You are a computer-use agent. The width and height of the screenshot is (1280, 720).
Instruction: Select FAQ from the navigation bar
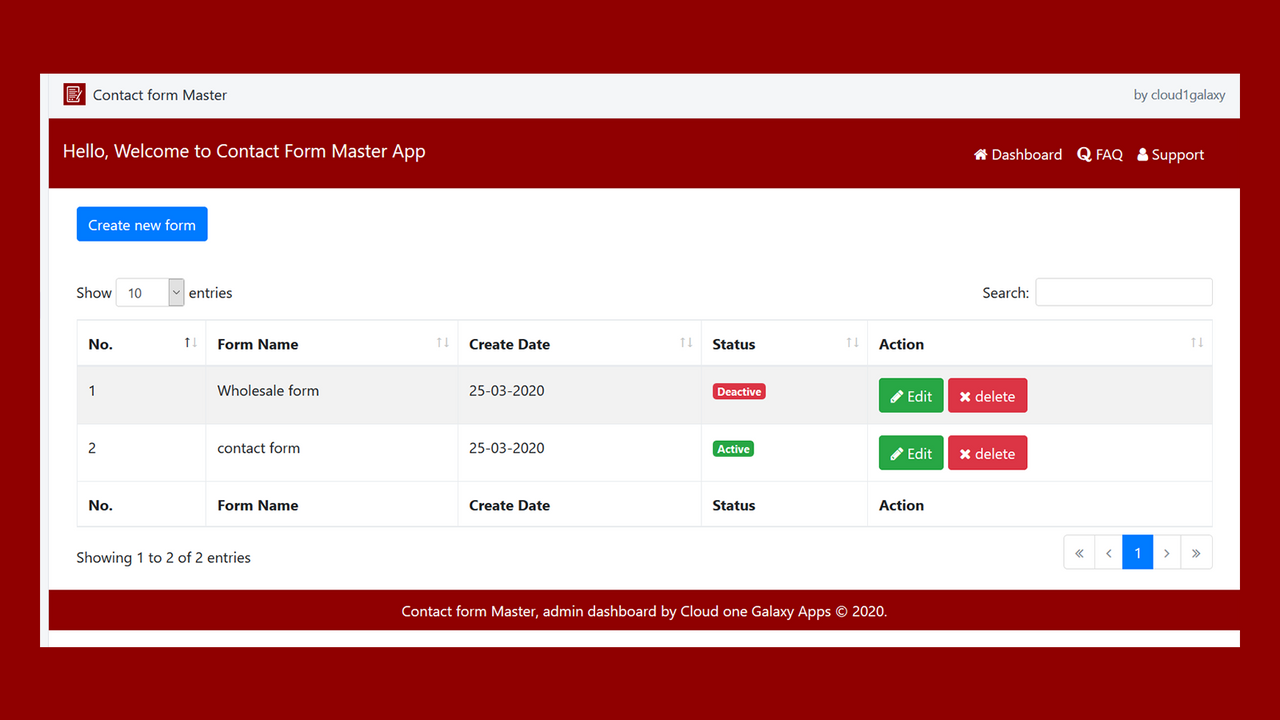[1109, 154]
